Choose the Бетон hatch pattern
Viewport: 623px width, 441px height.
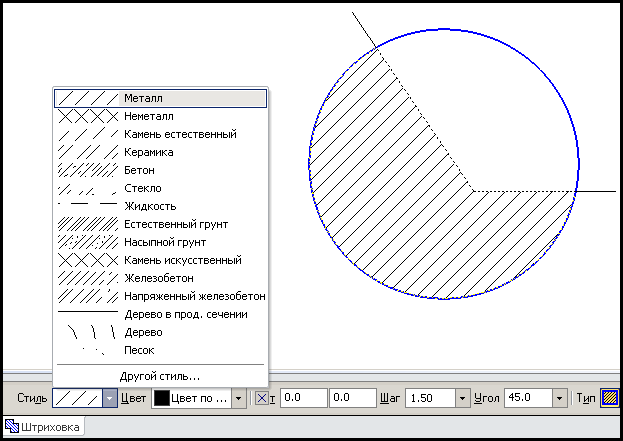point(160,170)
